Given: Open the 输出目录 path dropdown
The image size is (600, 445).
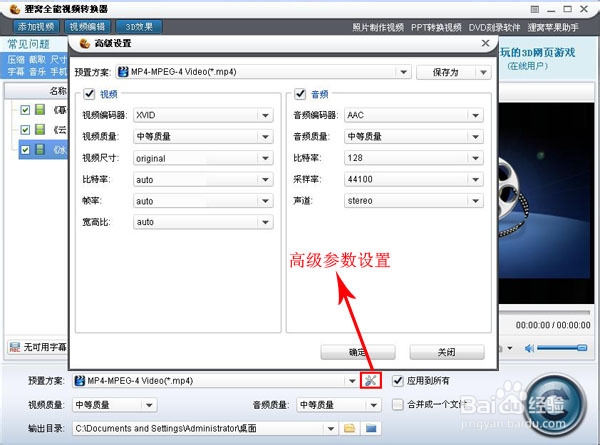Looking at the screenshot, I should click(x=331, y=429).
